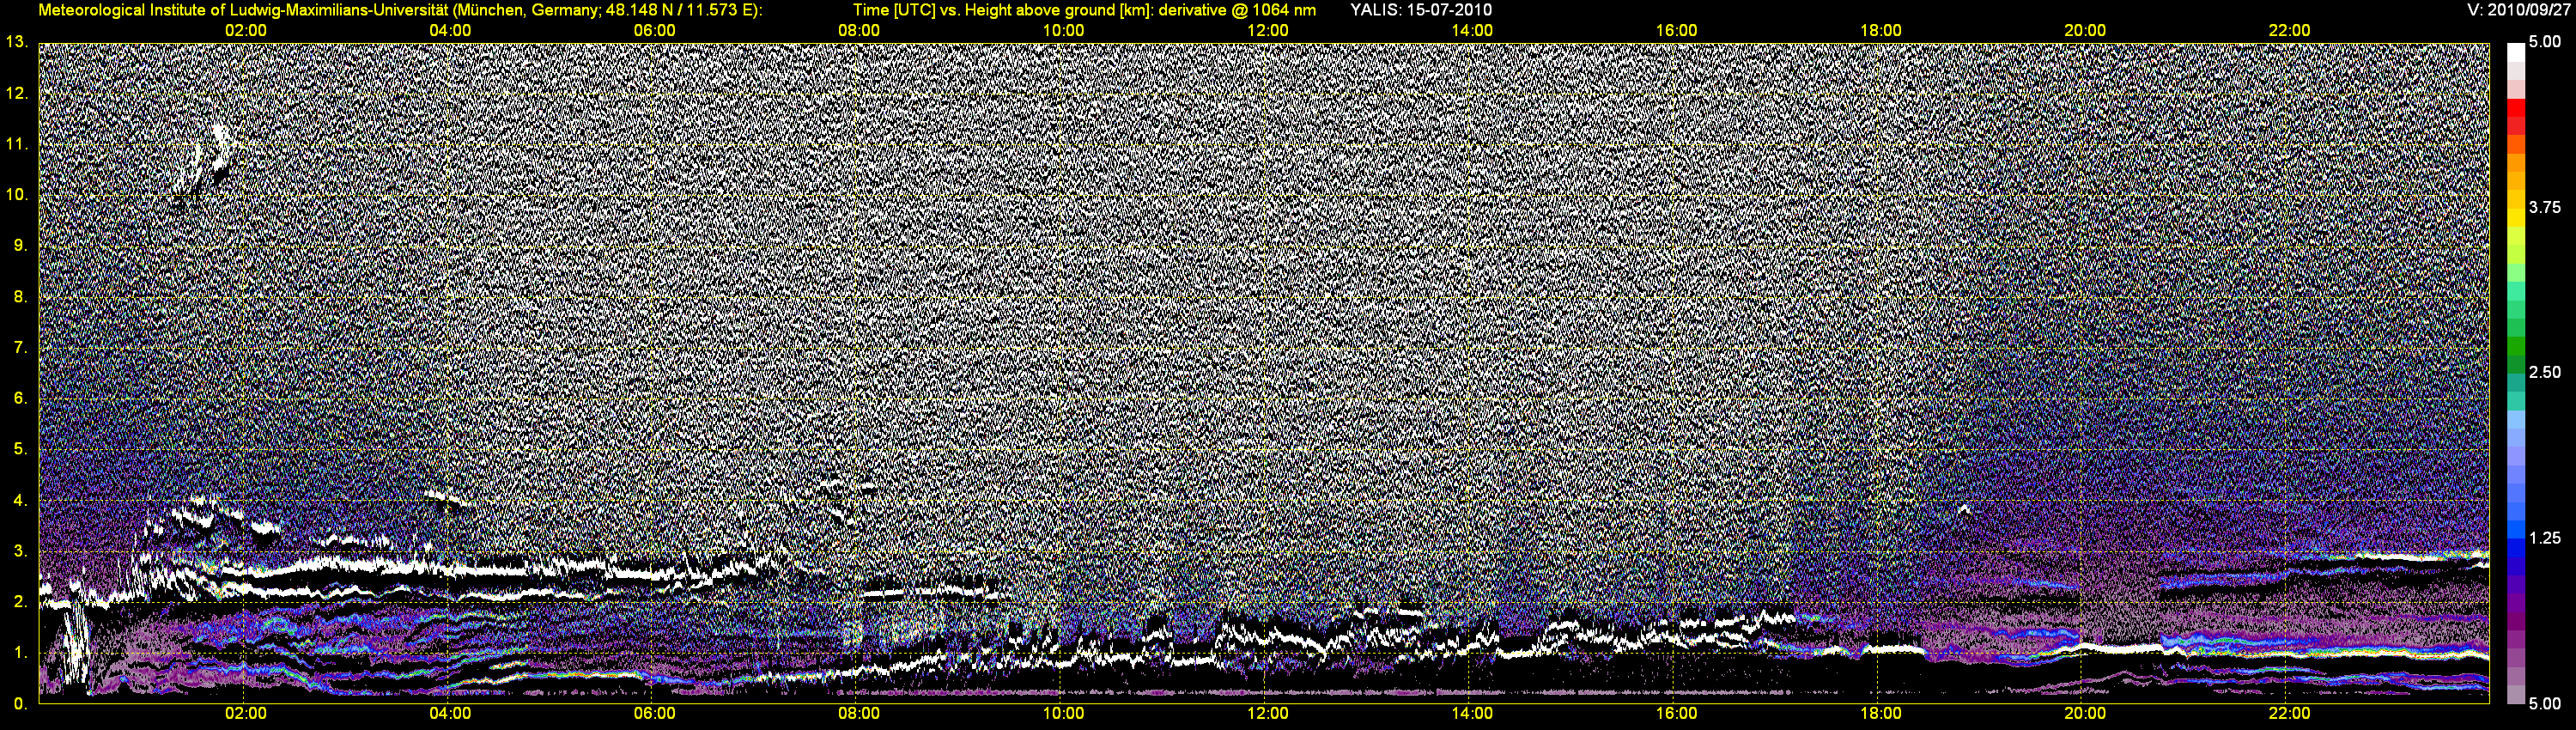Click '18:00' on the lower time axis

1880,713
